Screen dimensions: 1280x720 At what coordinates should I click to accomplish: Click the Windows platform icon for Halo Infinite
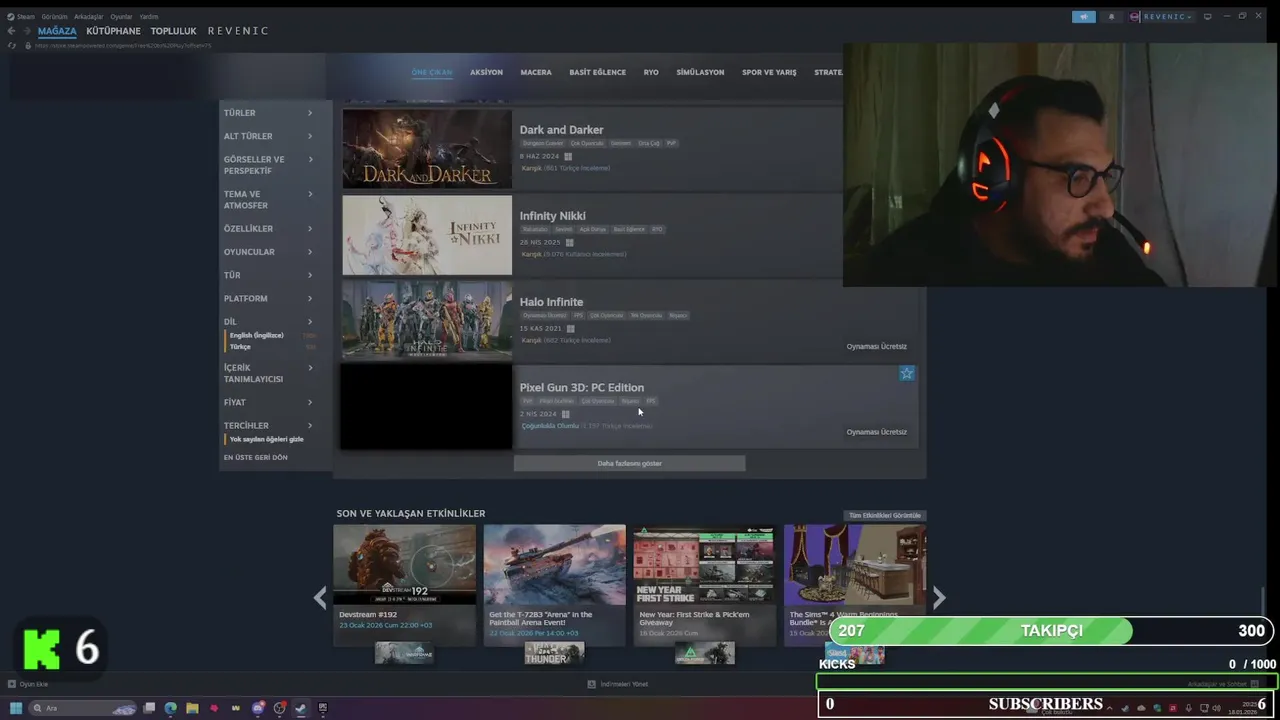tap(571, 329)
